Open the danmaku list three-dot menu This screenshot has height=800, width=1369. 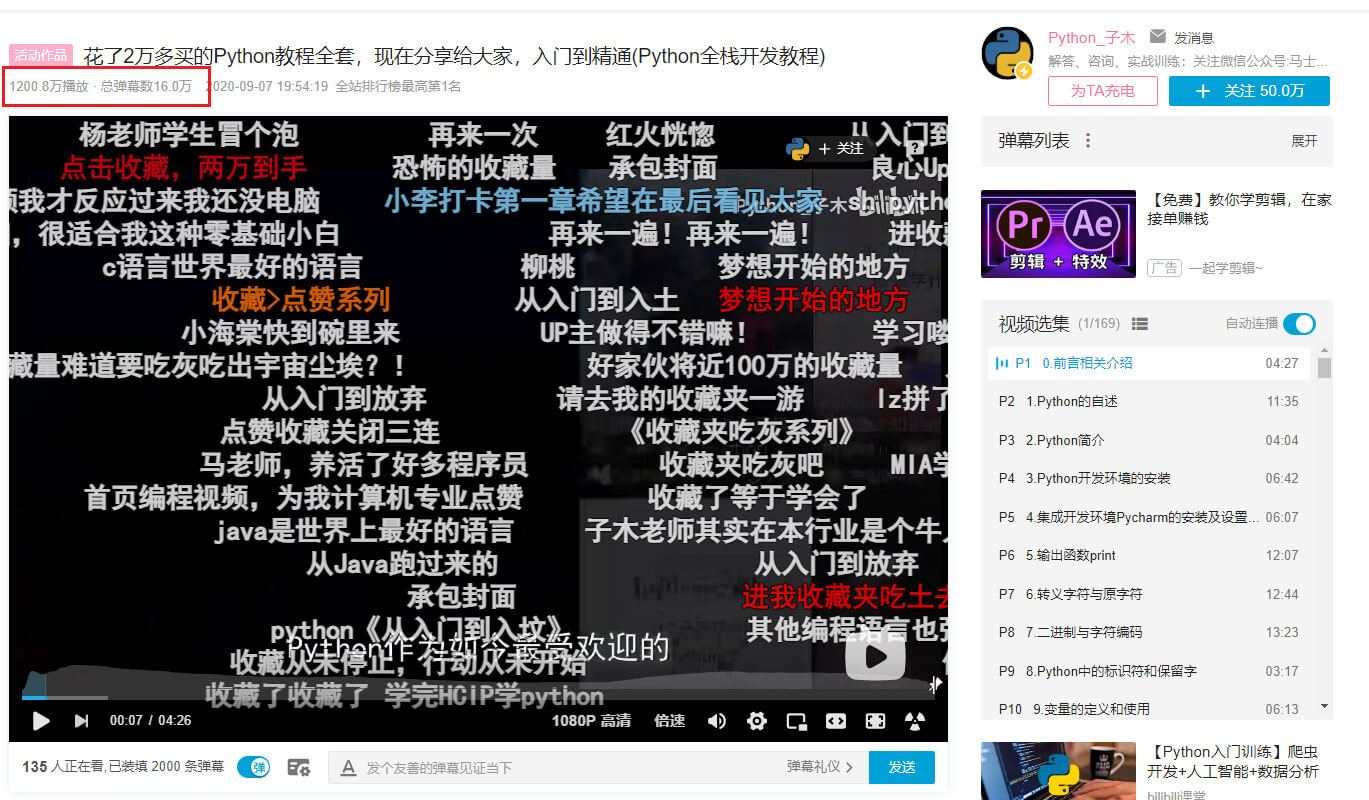coord(1089,141)
